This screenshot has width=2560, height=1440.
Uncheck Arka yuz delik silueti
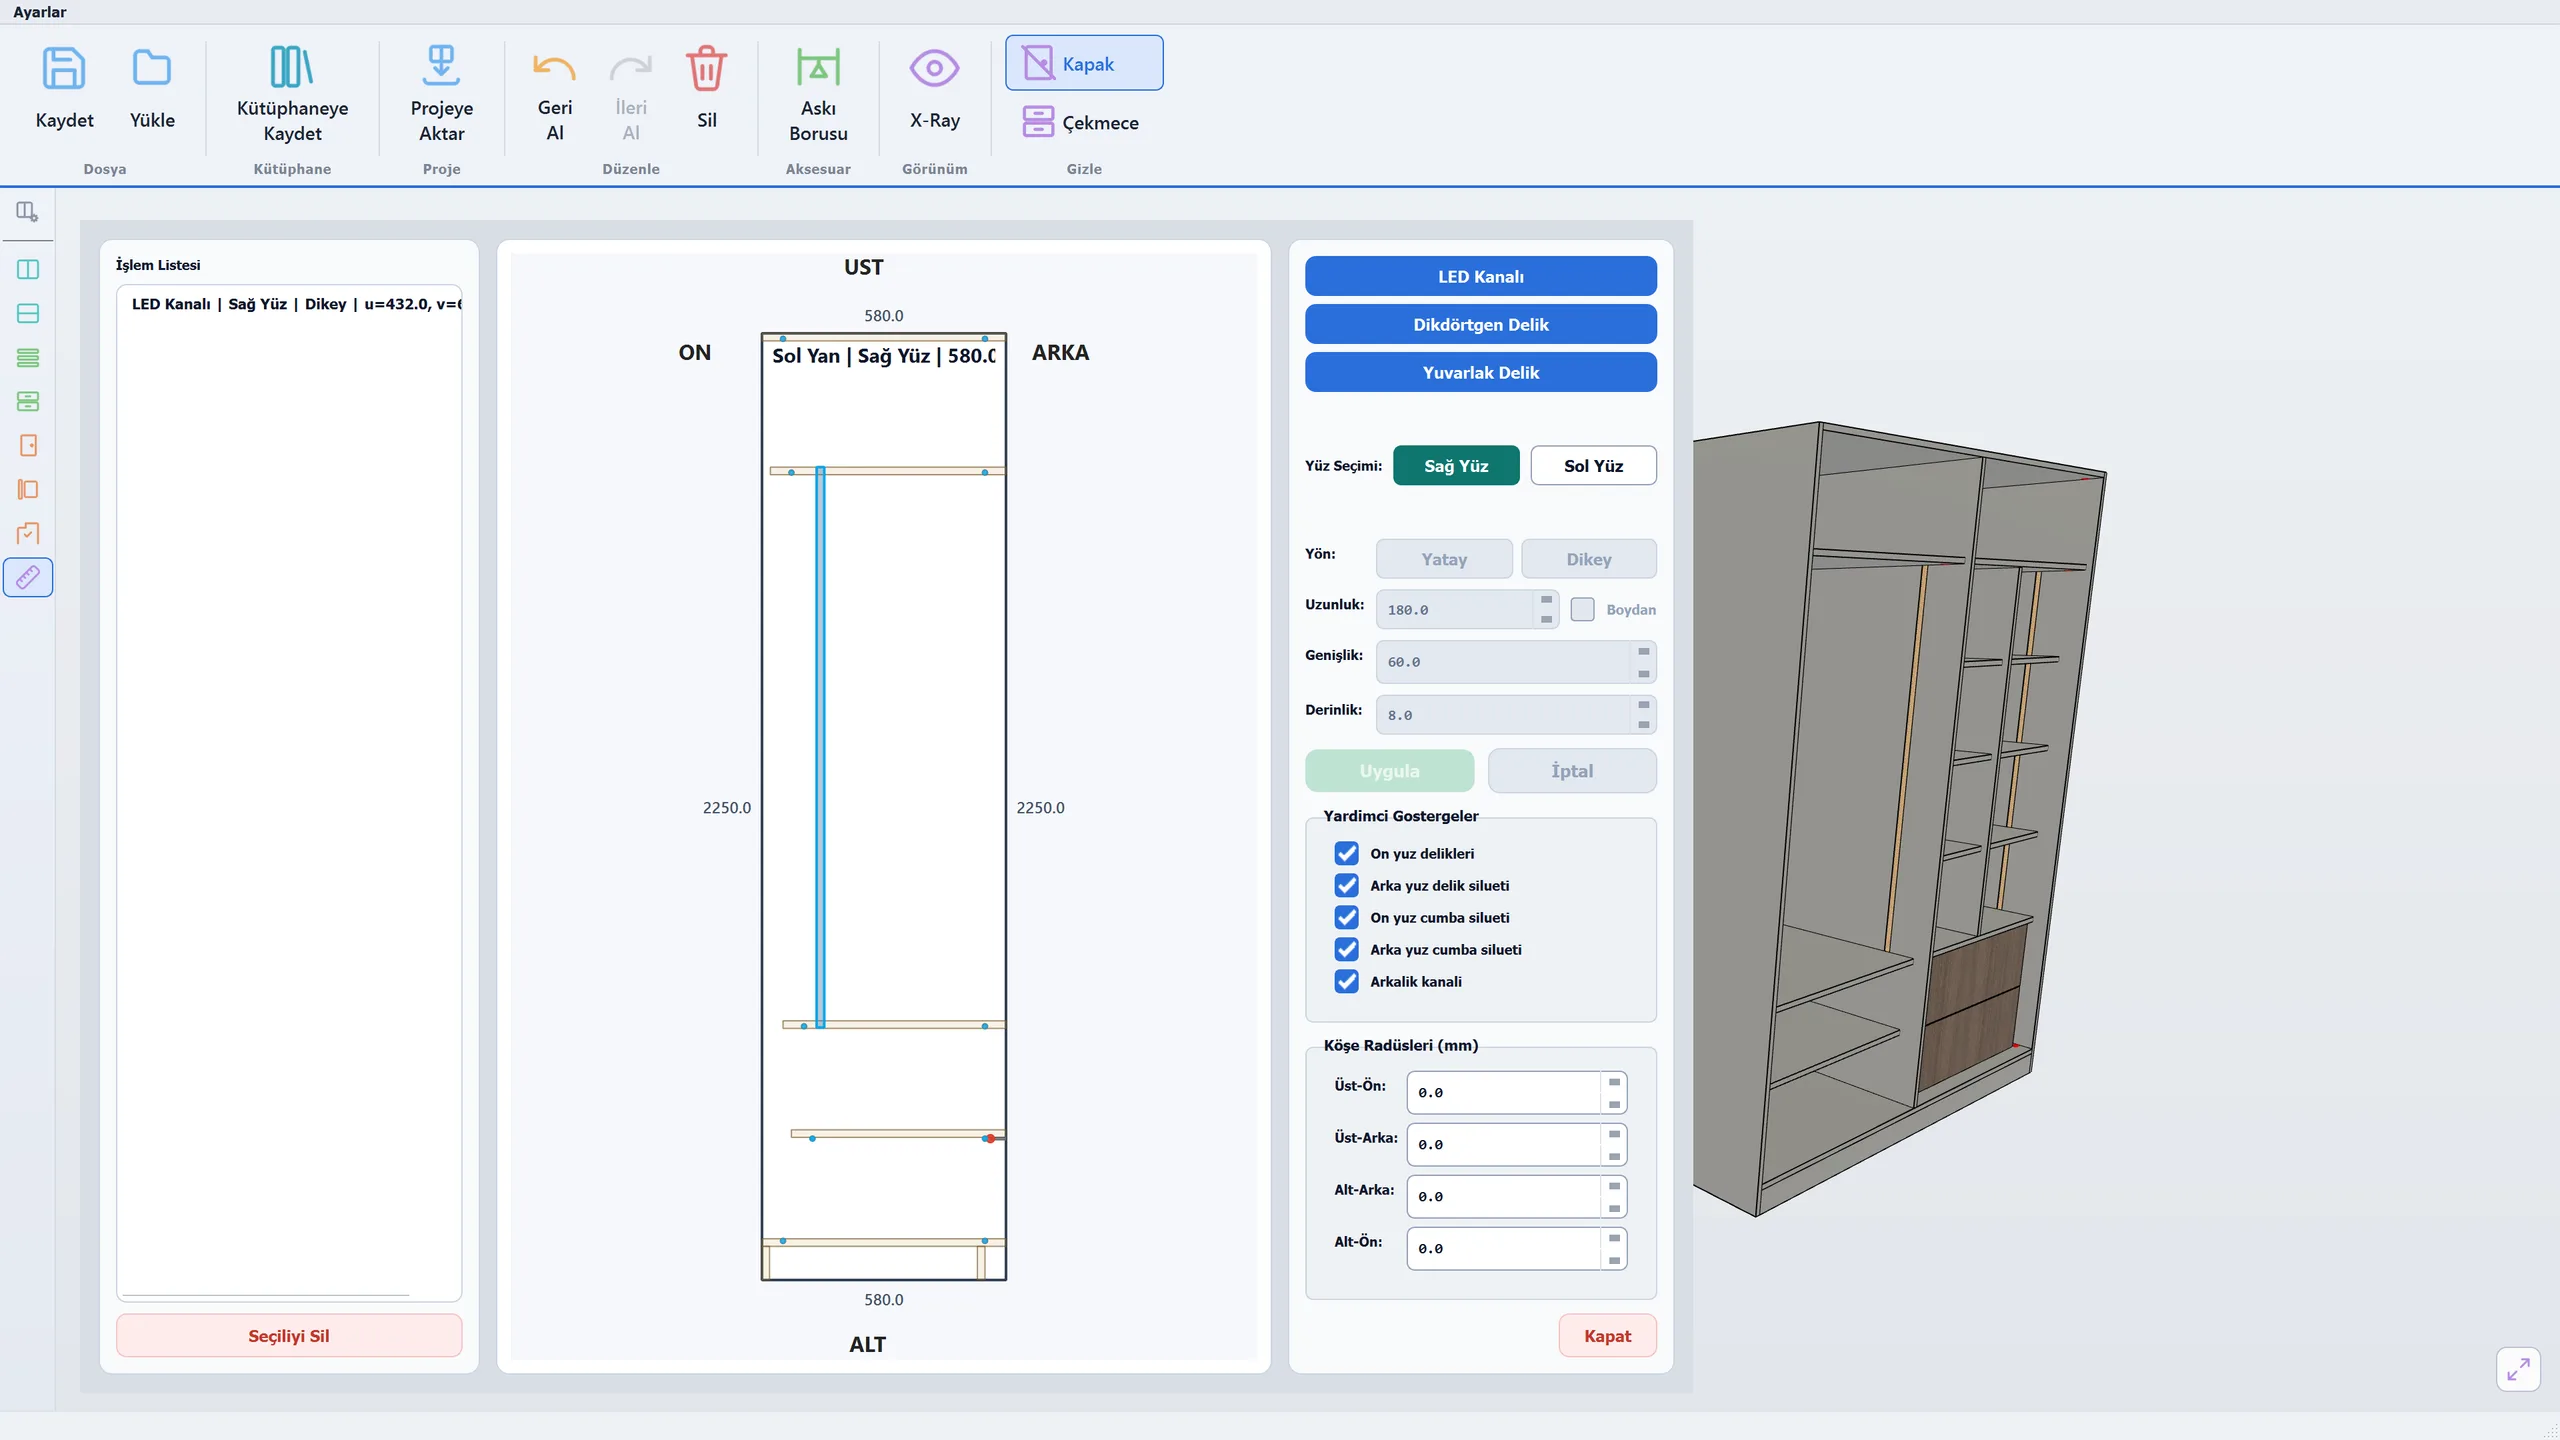click(x=1347, y=885)
